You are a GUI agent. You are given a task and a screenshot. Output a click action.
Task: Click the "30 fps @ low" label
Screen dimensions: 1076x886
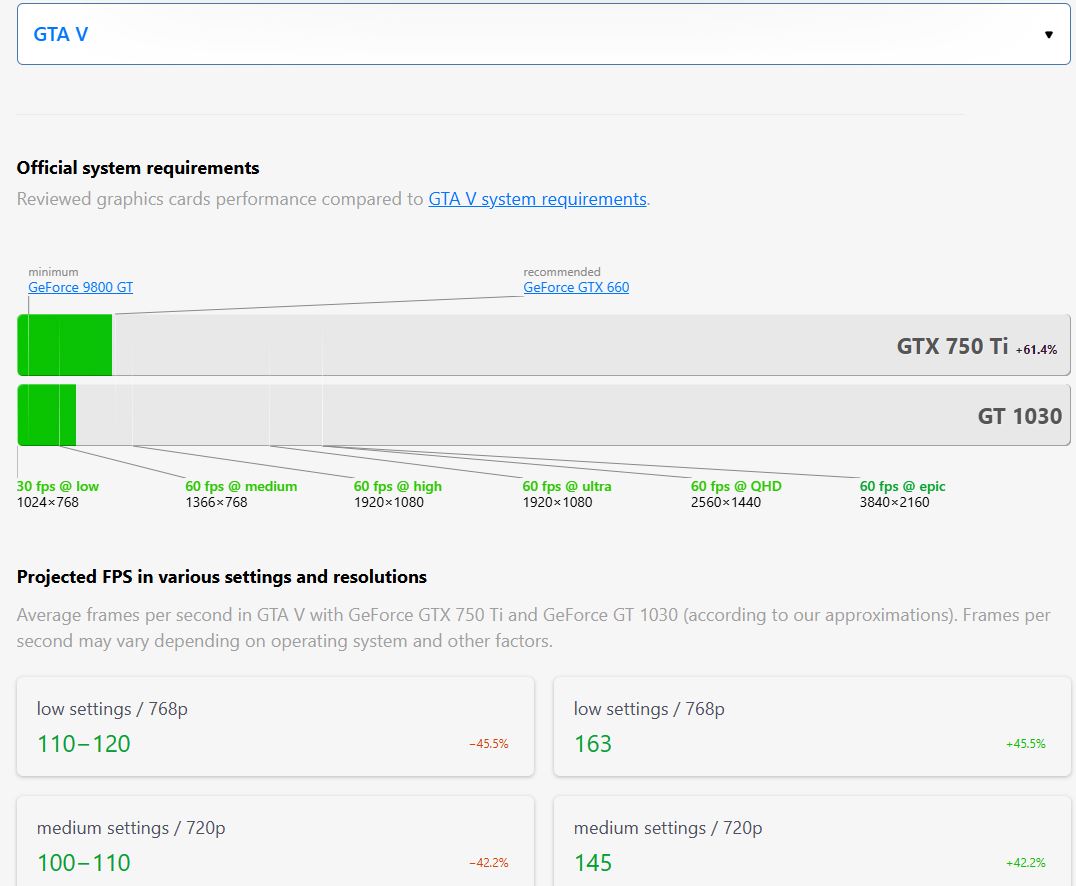(x=58, y=487)
